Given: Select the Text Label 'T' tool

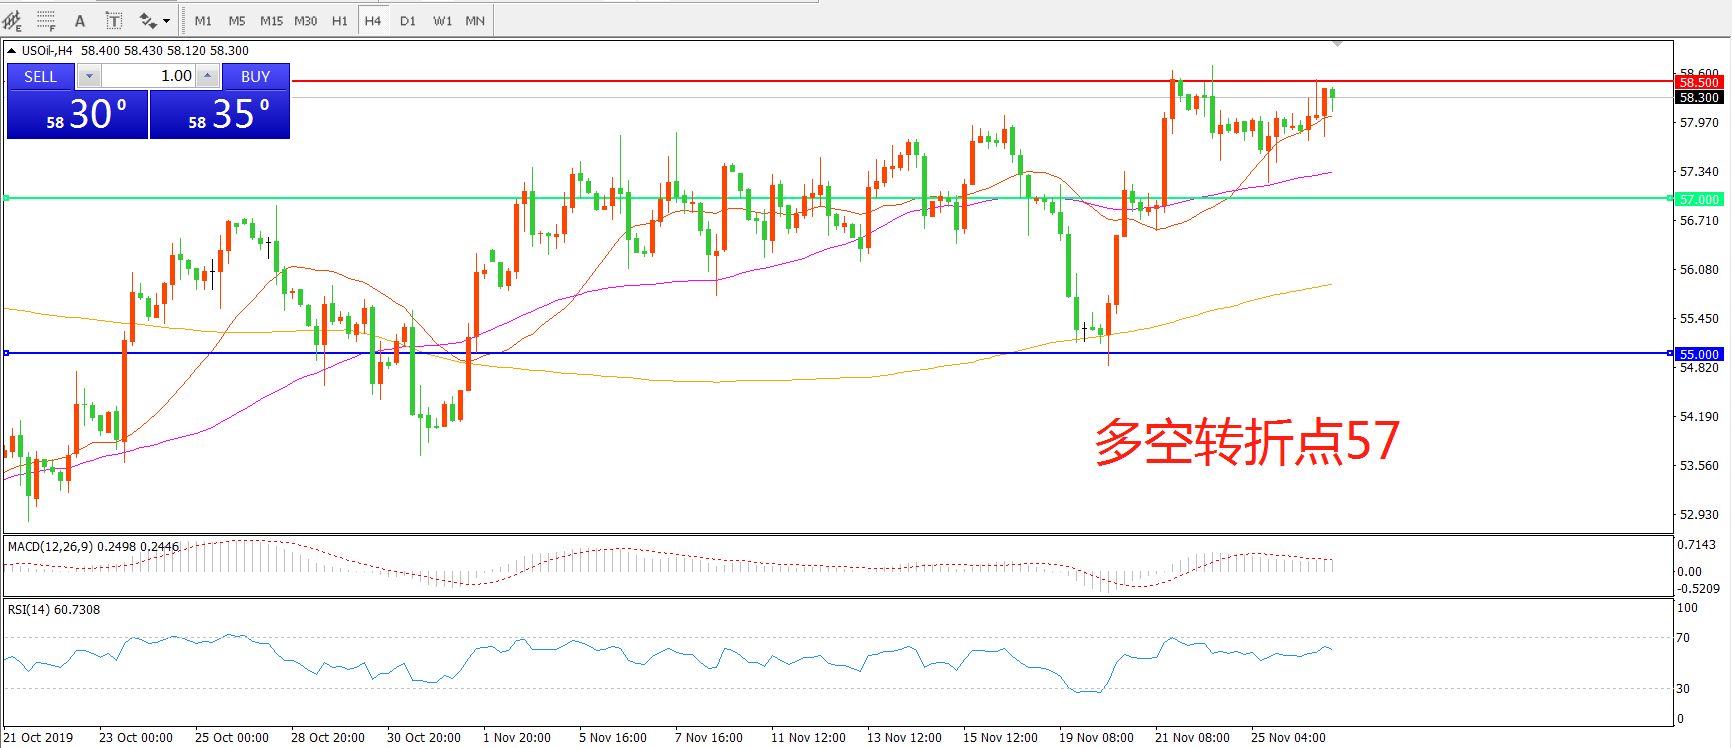Looking at the screenshot, I should 114,20.
